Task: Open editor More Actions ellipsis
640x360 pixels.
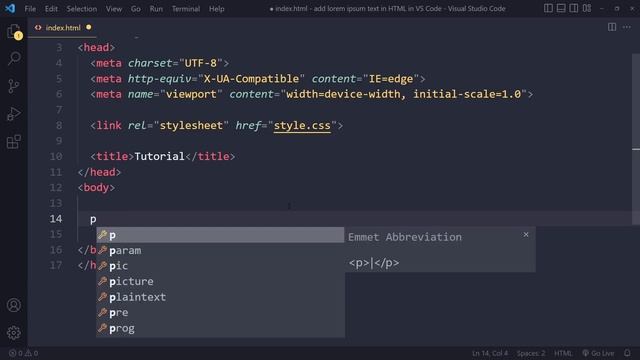Action: point(627,27)
